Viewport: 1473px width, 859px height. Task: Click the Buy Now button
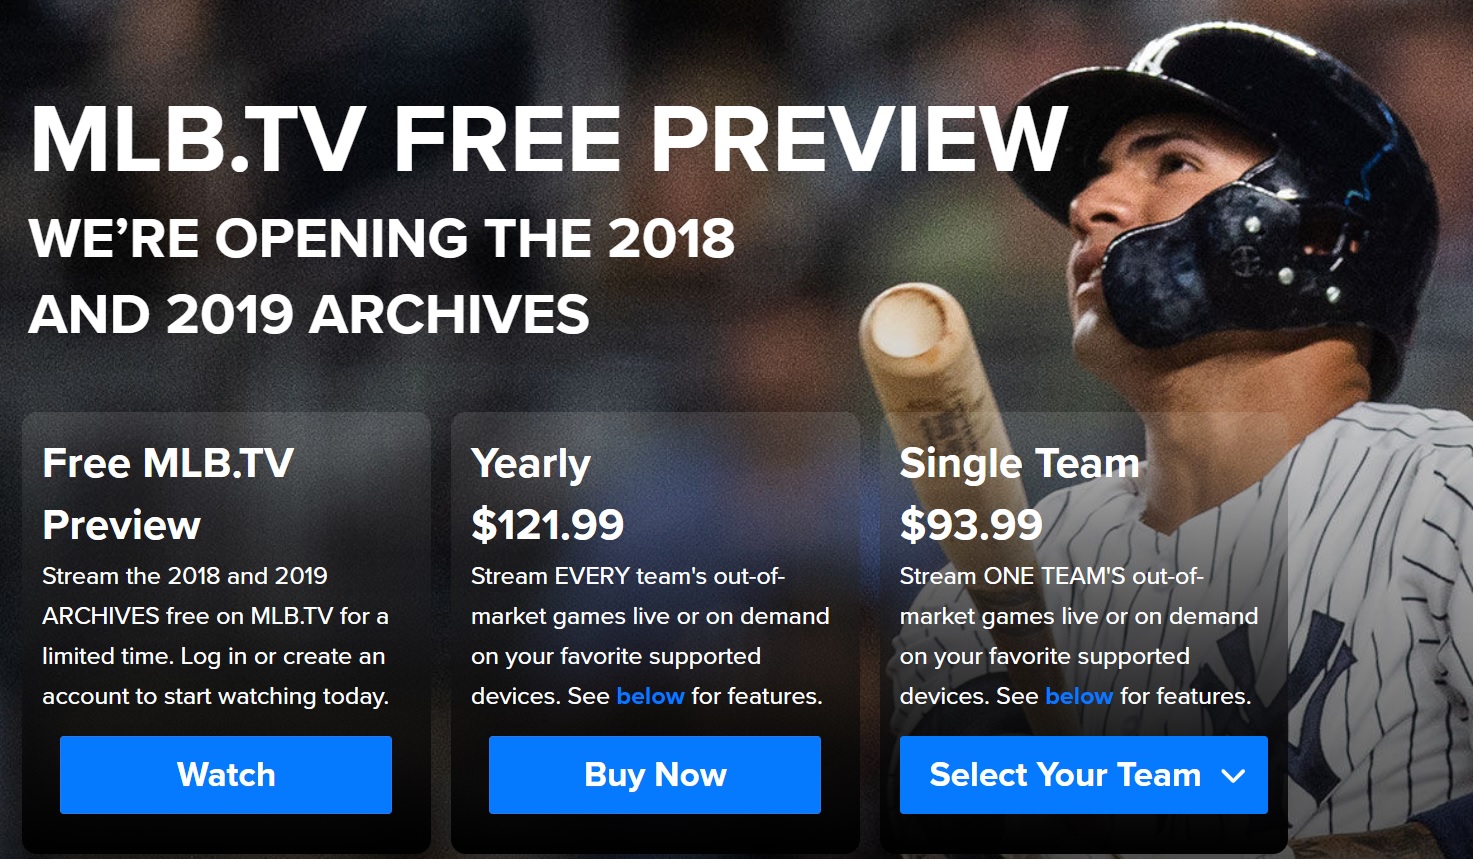(655, 775)
